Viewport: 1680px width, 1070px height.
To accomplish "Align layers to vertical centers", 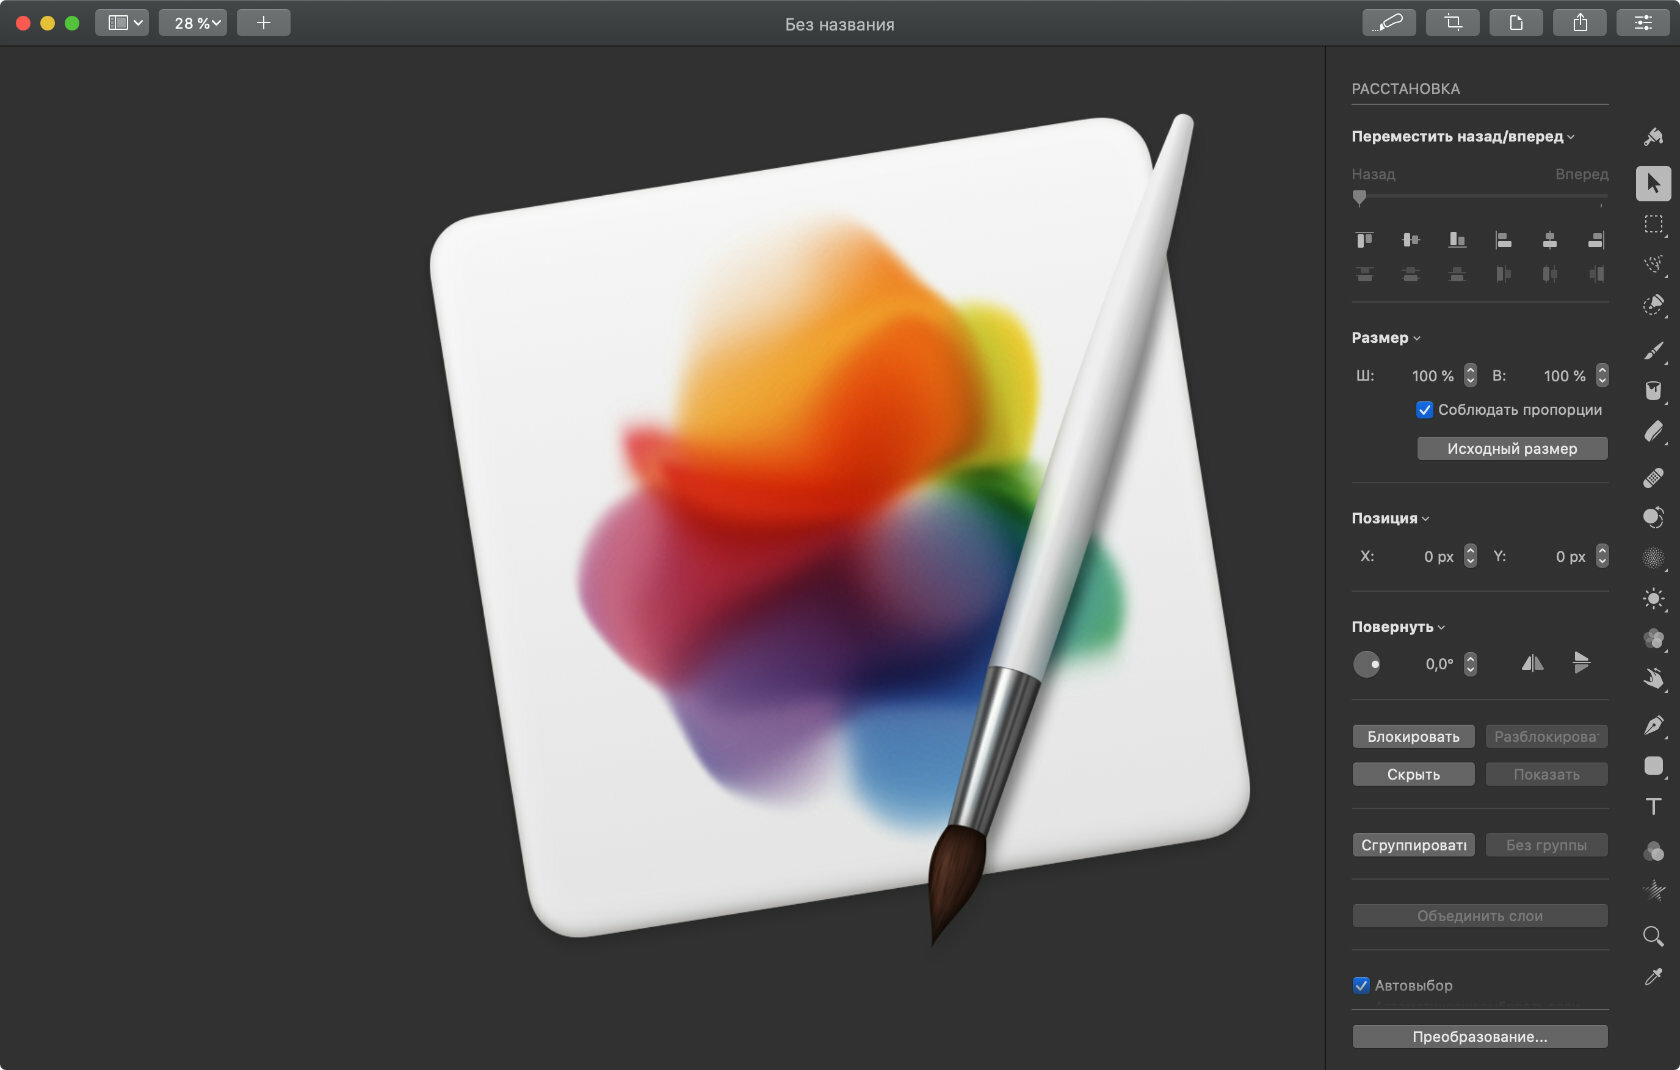I will 1411,240.
